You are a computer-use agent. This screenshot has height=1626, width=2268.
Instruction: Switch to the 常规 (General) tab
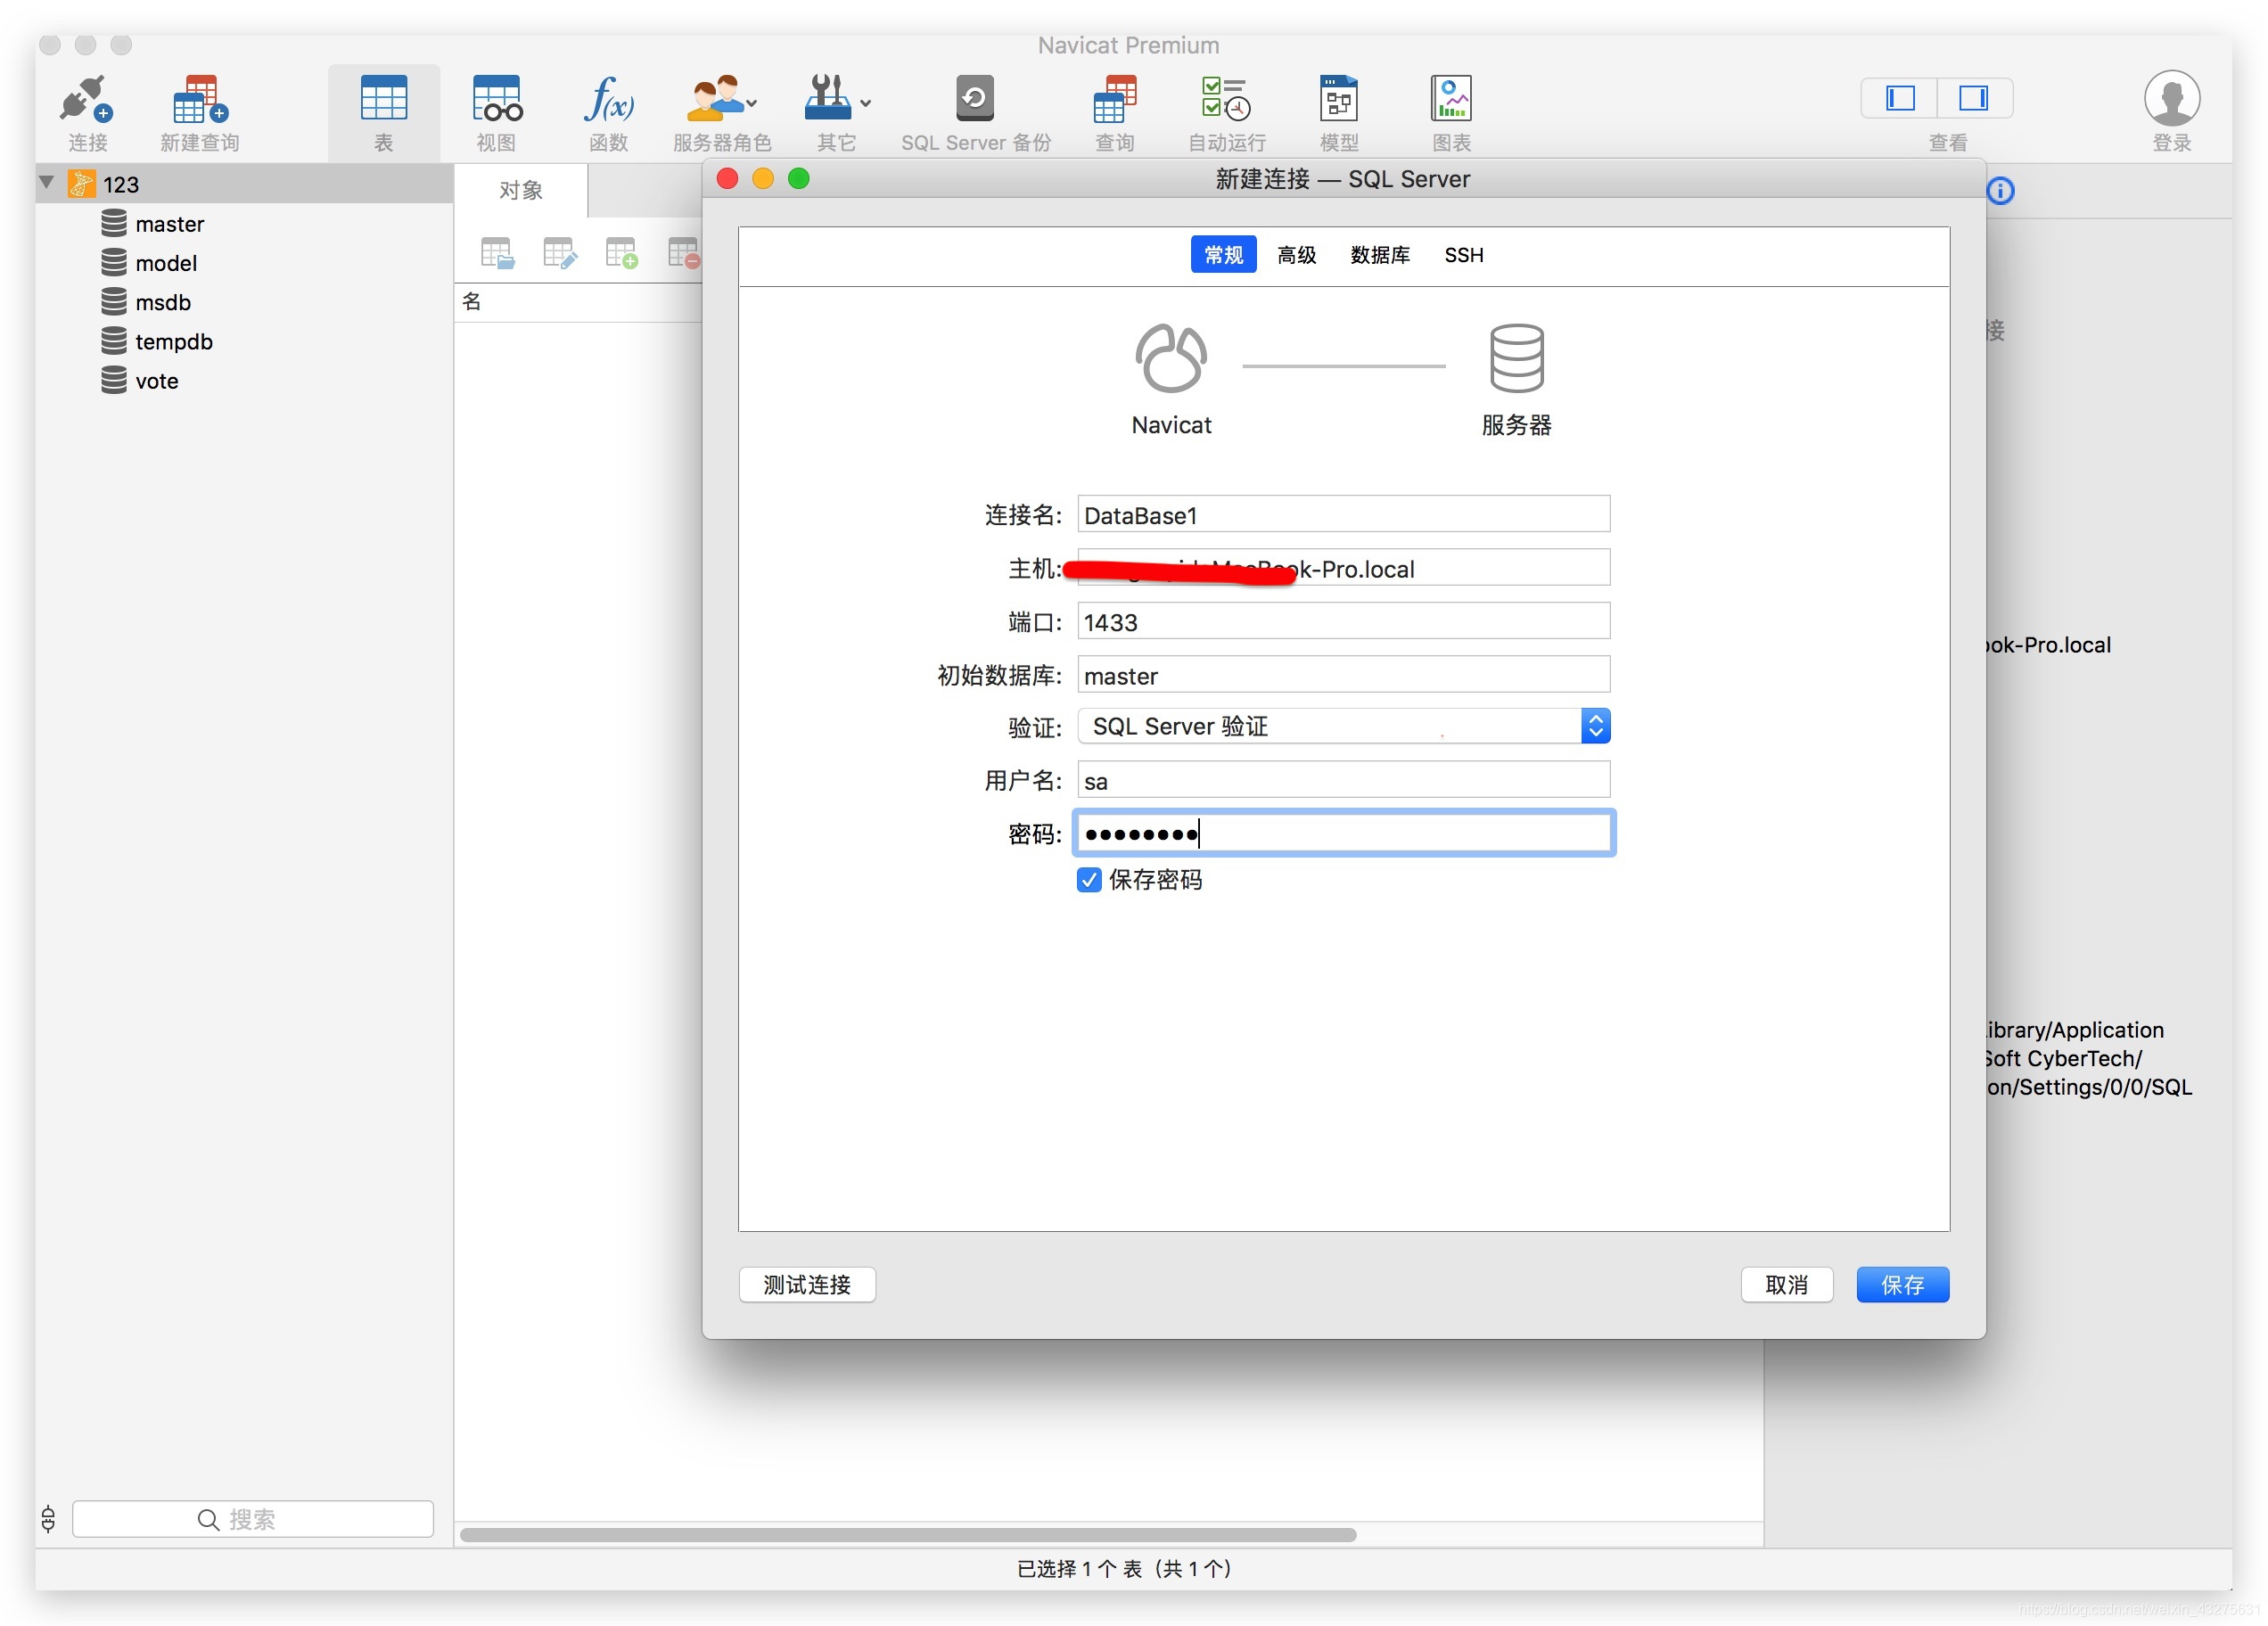pyautogui.click(x=1223, y=255)
